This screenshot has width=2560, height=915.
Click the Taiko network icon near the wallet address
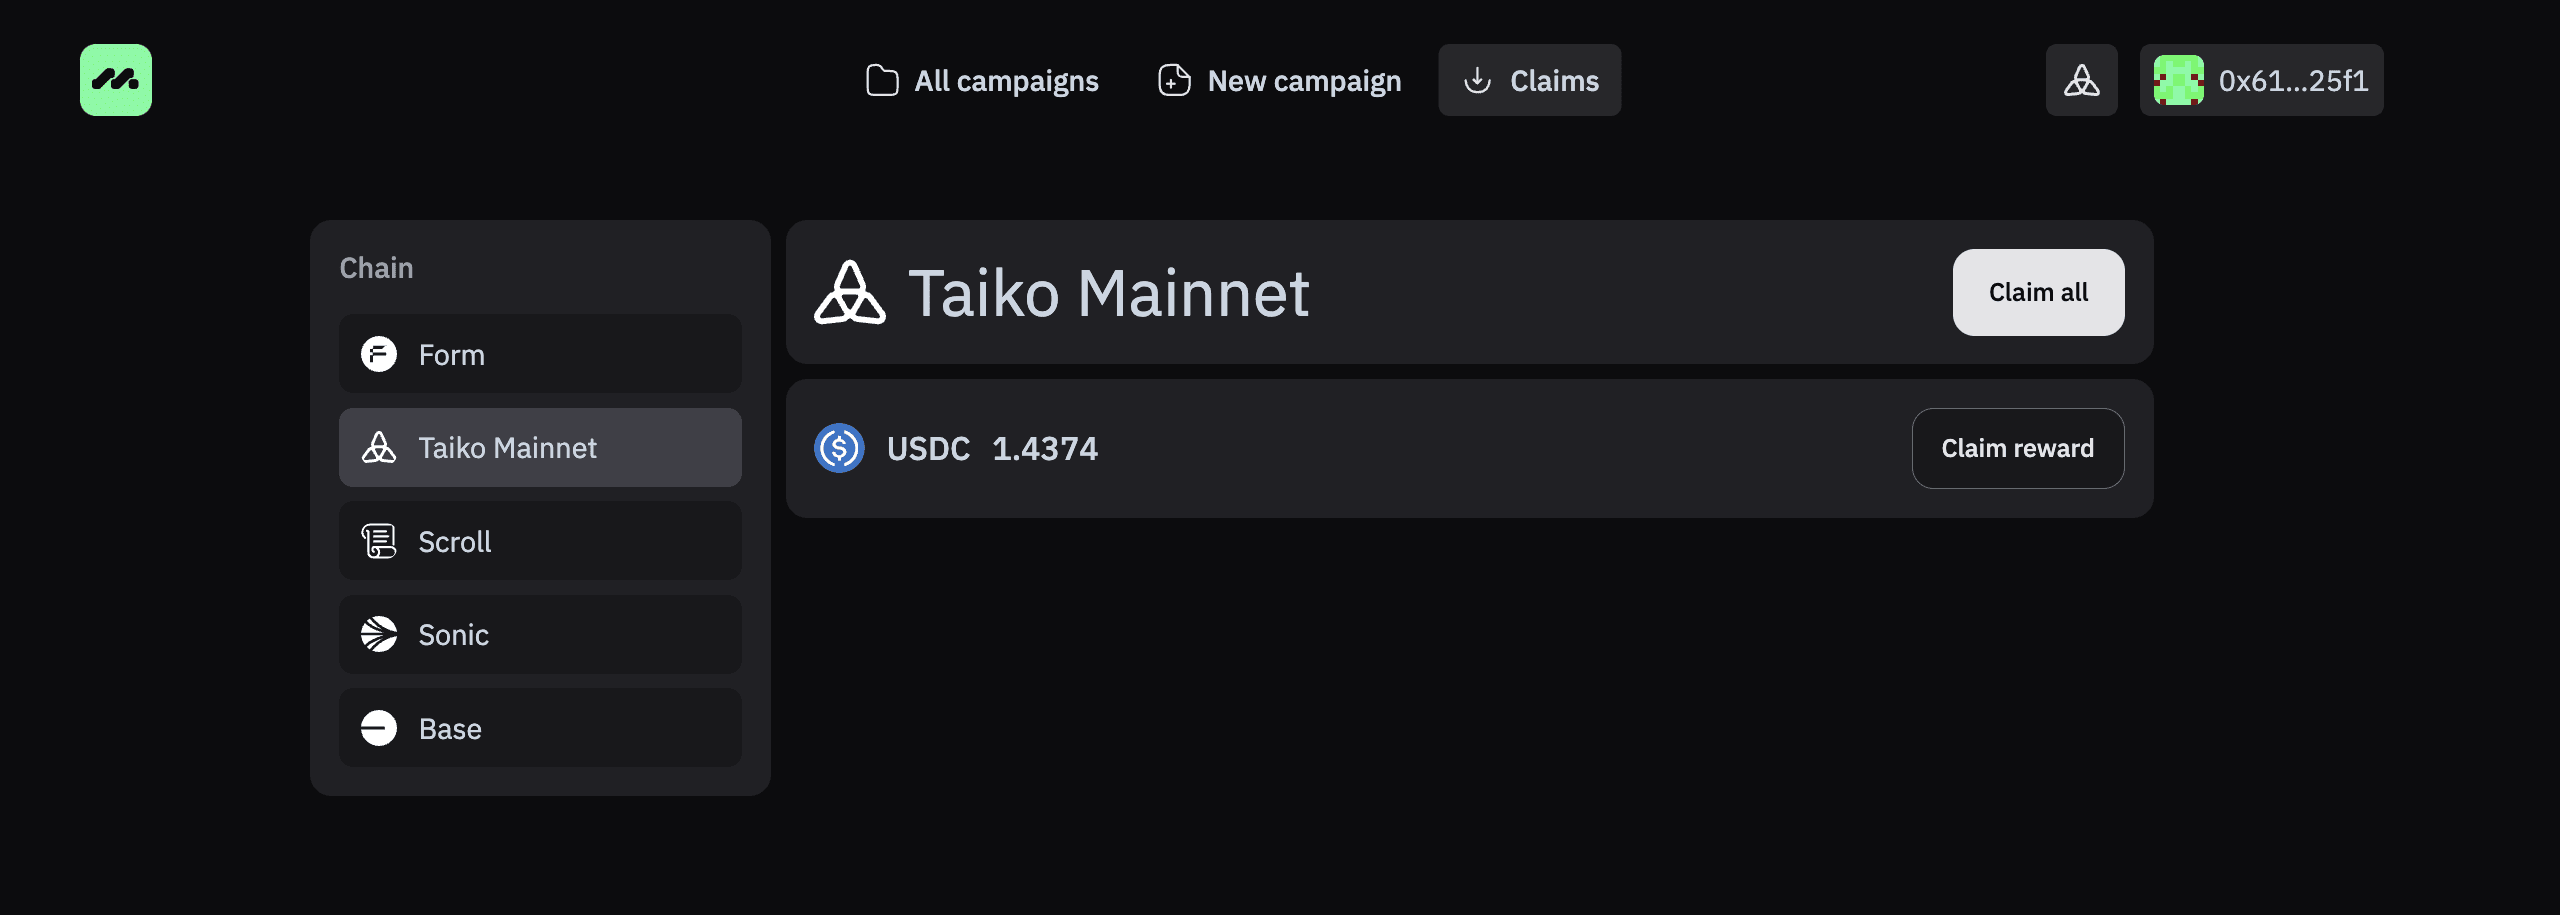[2081, 80]
